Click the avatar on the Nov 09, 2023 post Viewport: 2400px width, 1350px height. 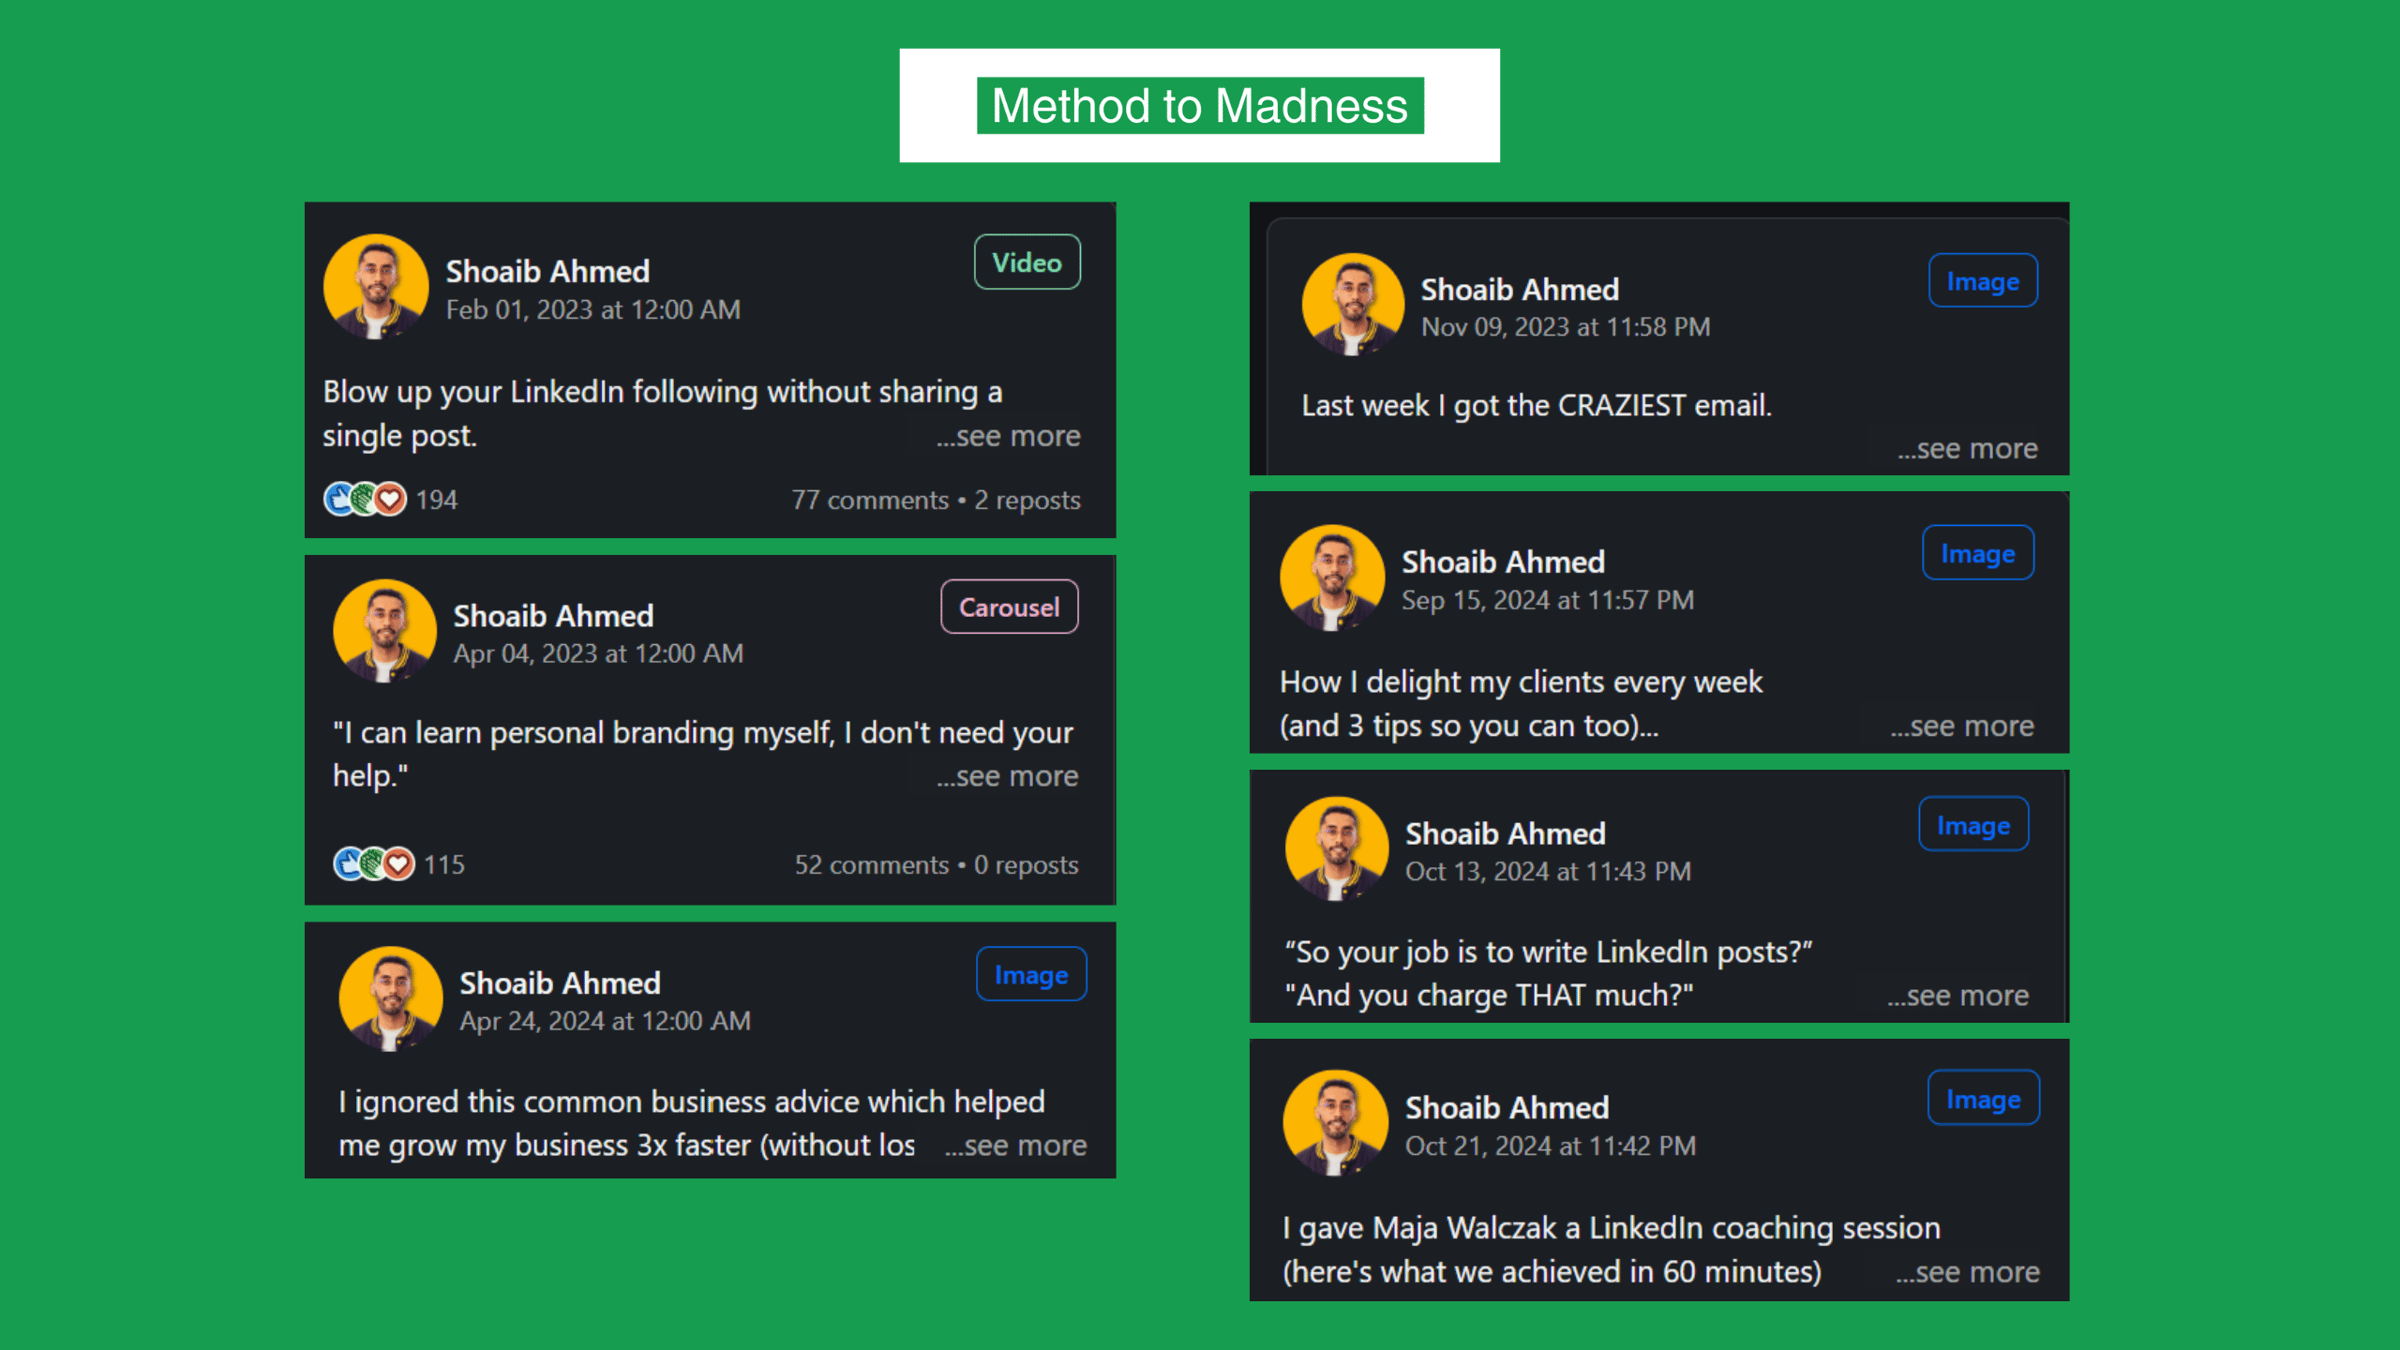[1353, 304]
